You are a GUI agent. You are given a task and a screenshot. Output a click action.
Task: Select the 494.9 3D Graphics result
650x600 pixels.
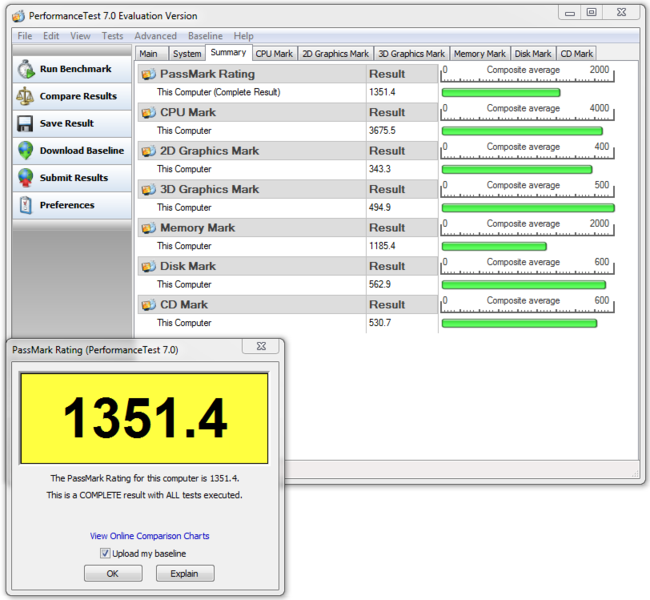[402, 207]
